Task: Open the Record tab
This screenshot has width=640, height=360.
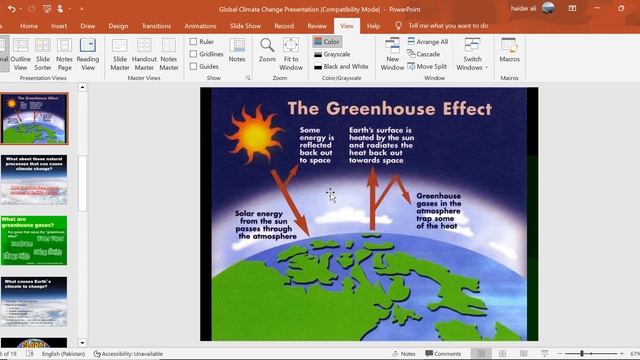Action: pyautogui.click(x=284, y=26)
